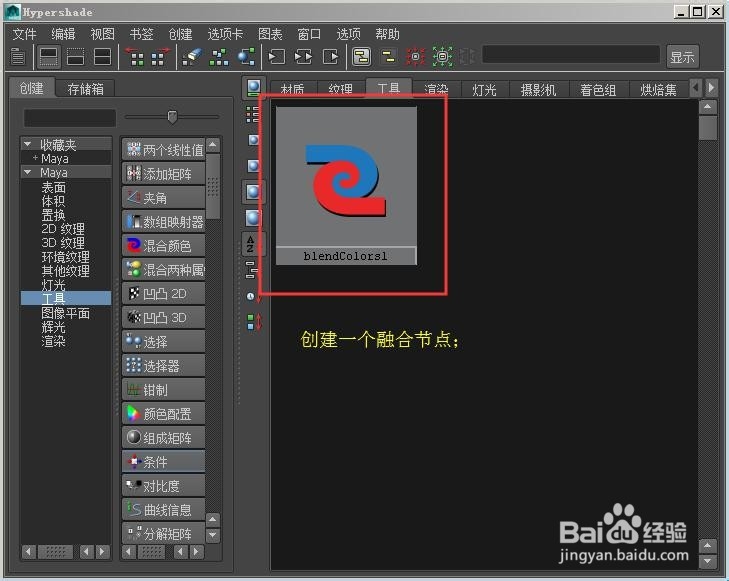The height and width of the screenshot is (581, 729).
Task: Click the rearrange graph icon
Action: coord(219,57)
